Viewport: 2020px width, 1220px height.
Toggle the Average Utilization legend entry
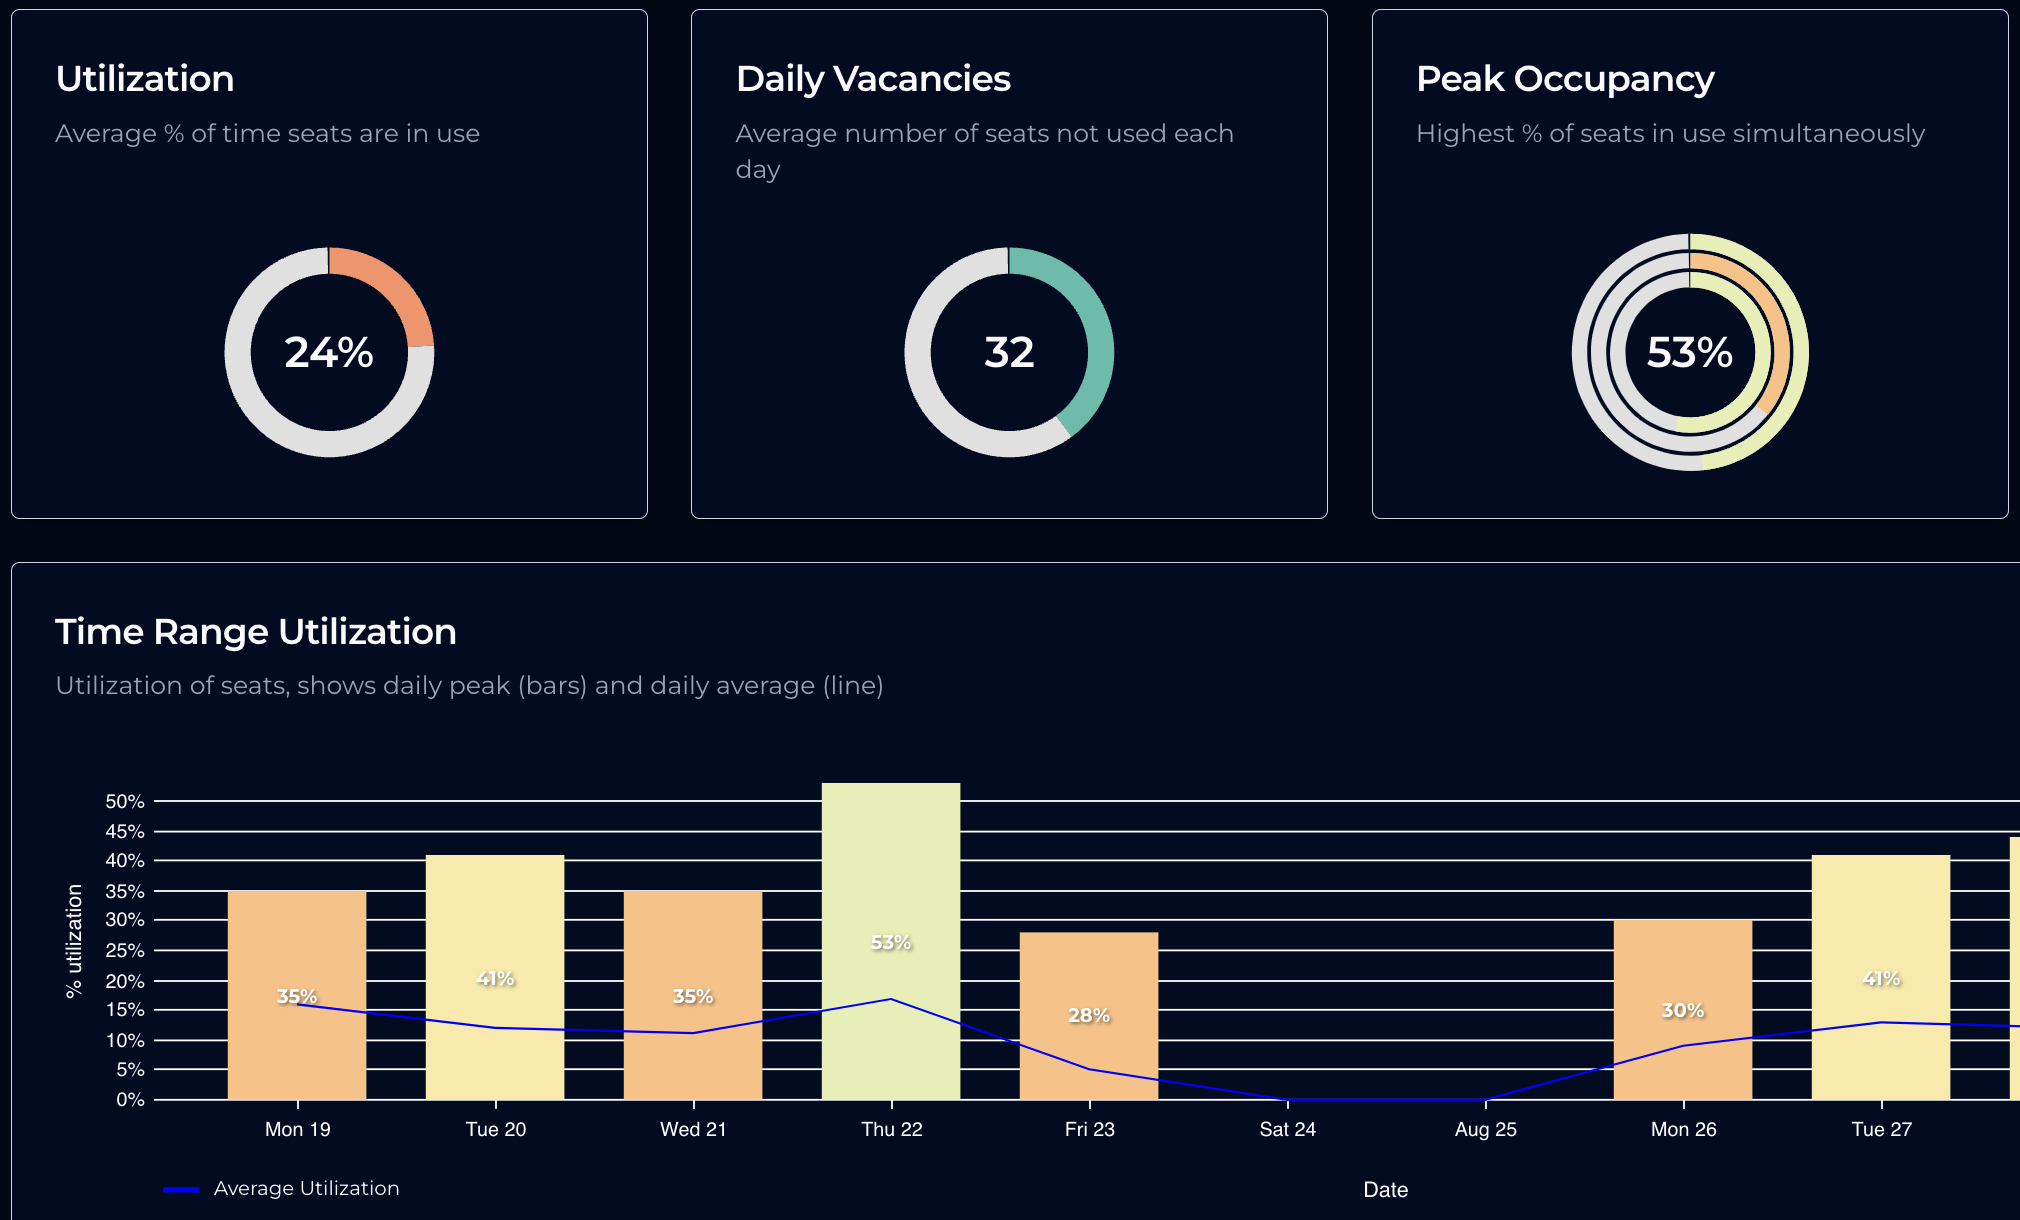click(x=282, y=1188)
